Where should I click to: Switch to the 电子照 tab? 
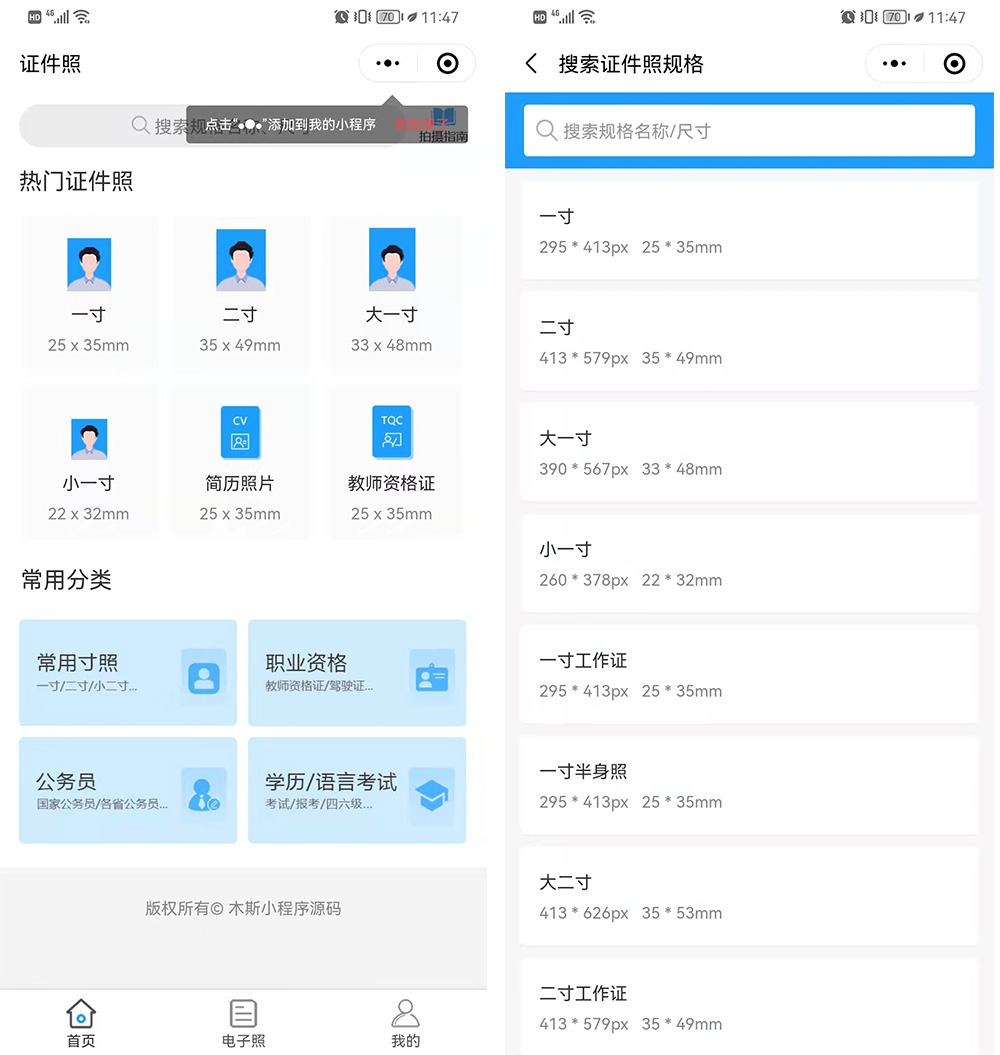pos(243,1022)
